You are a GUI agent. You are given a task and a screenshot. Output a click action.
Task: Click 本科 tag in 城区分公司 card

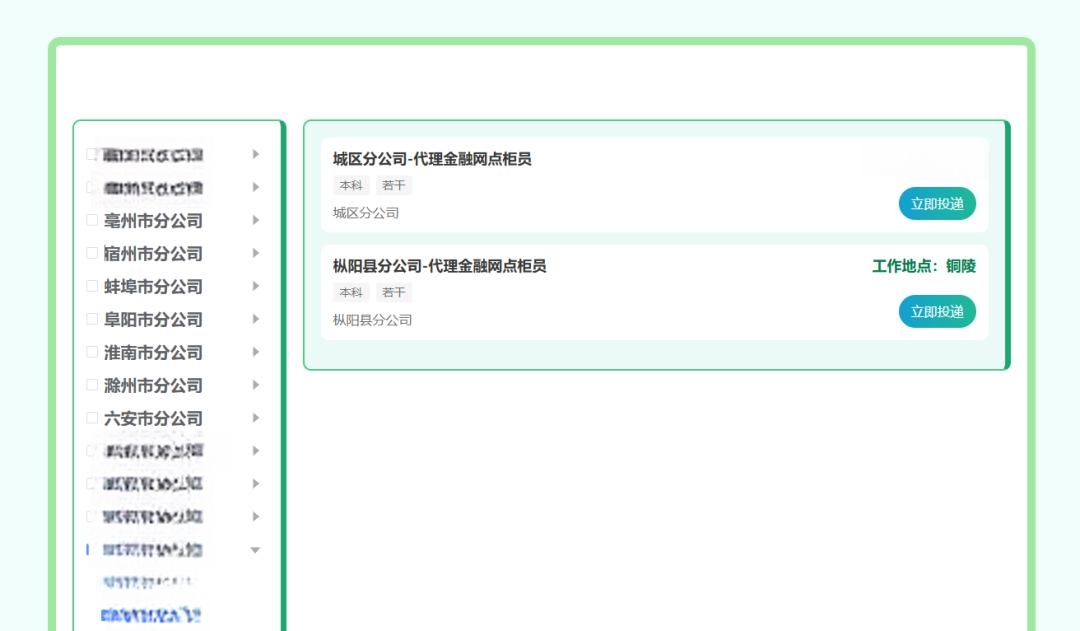(351, 185)
